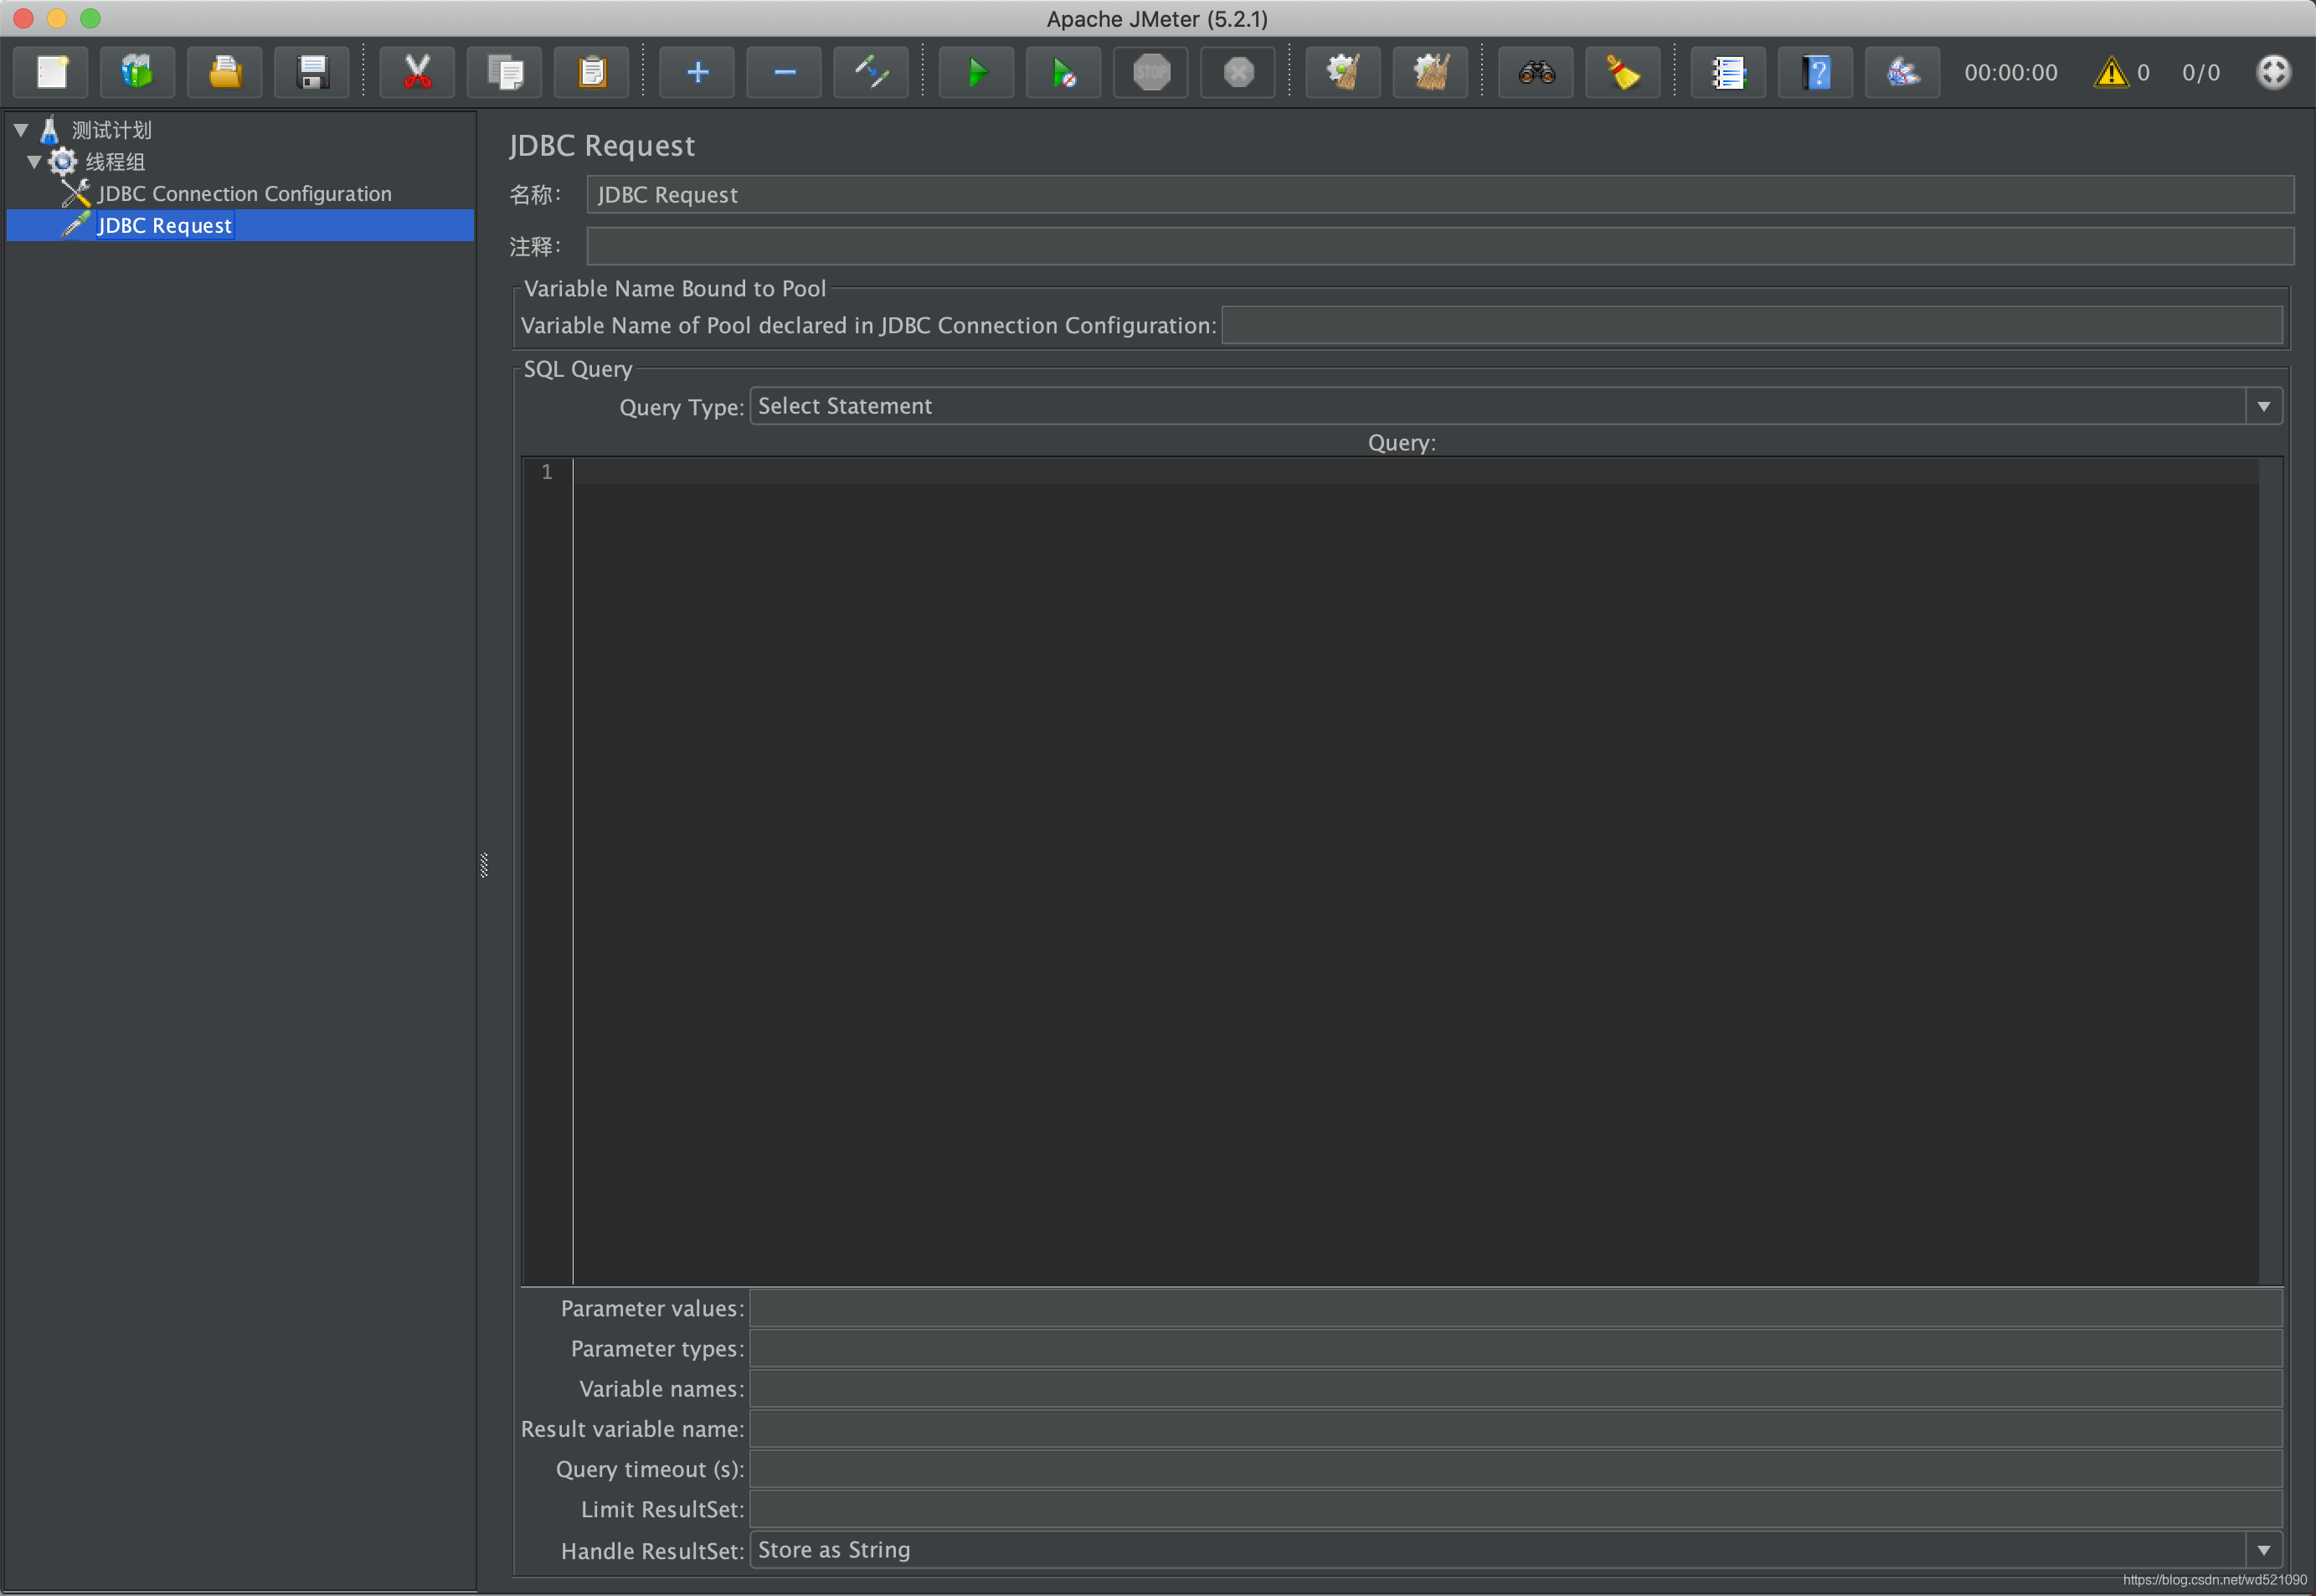This screenshot has height=1596, width=2316.
Task: Click the Stop test icon
Action: tap(1151, 72)
